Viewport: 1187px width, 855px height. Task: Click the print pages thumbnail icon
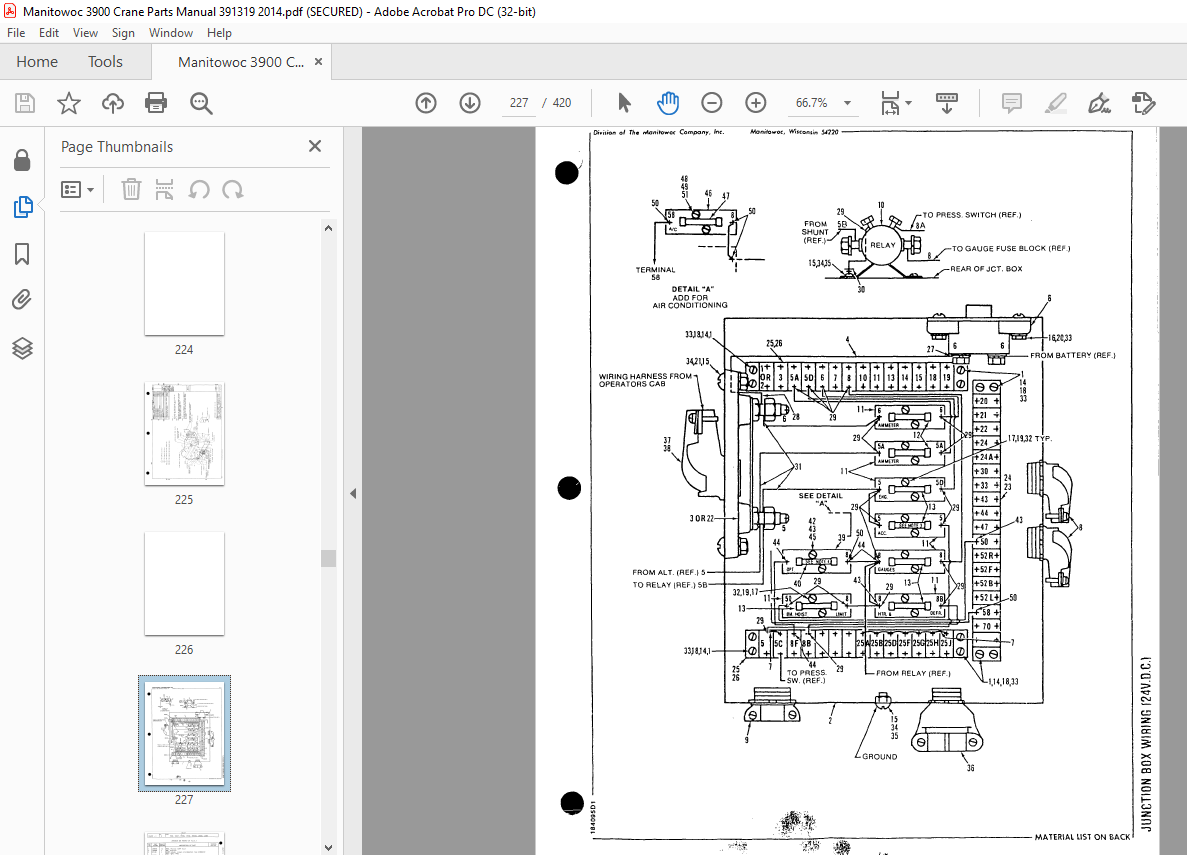coord(164,189)
